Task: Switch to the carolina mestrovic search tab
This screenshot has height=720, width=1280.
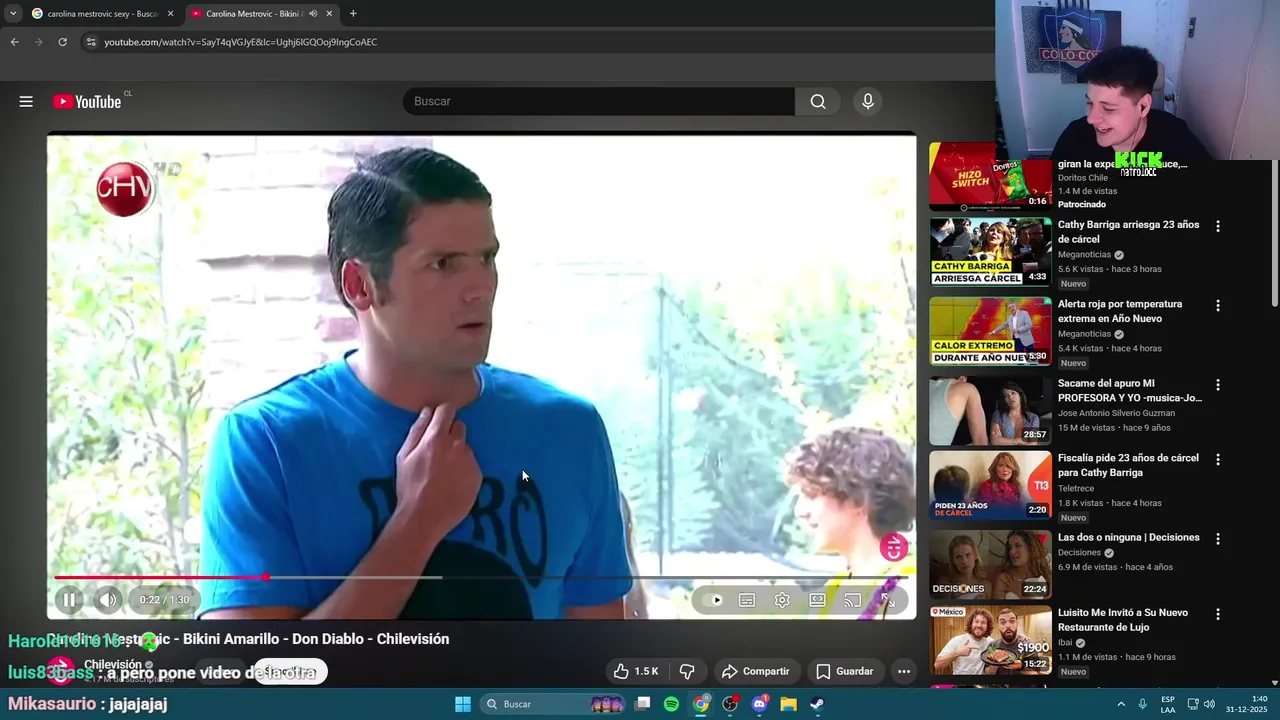Action: (102, 14)
